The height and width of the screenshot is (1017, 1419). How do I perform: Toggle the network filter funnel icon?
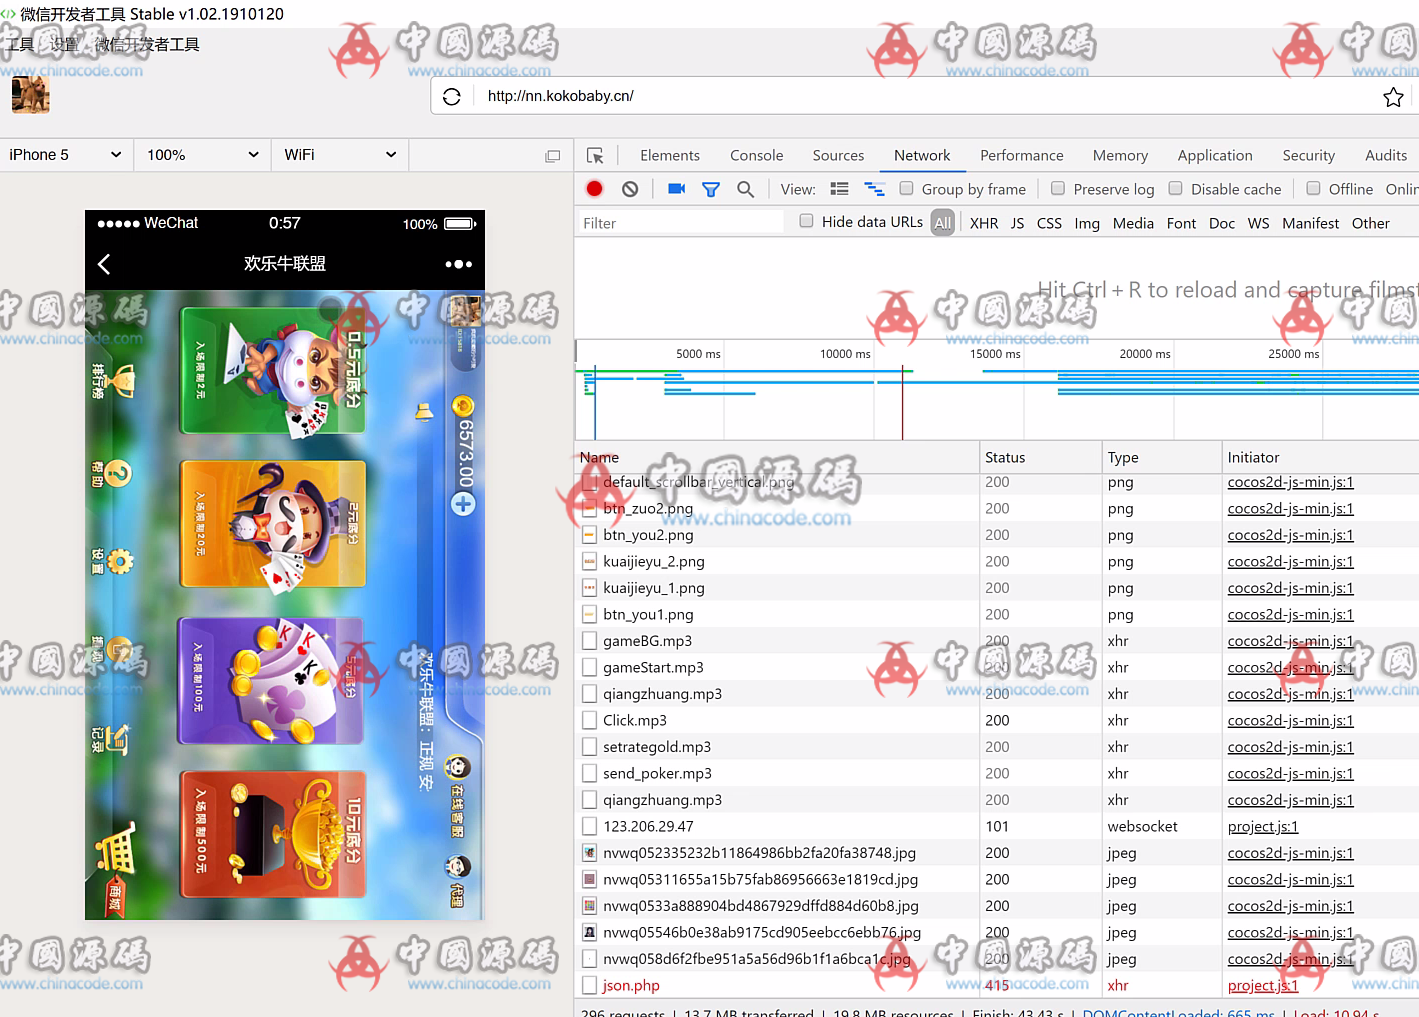click(x=711, y=189)
